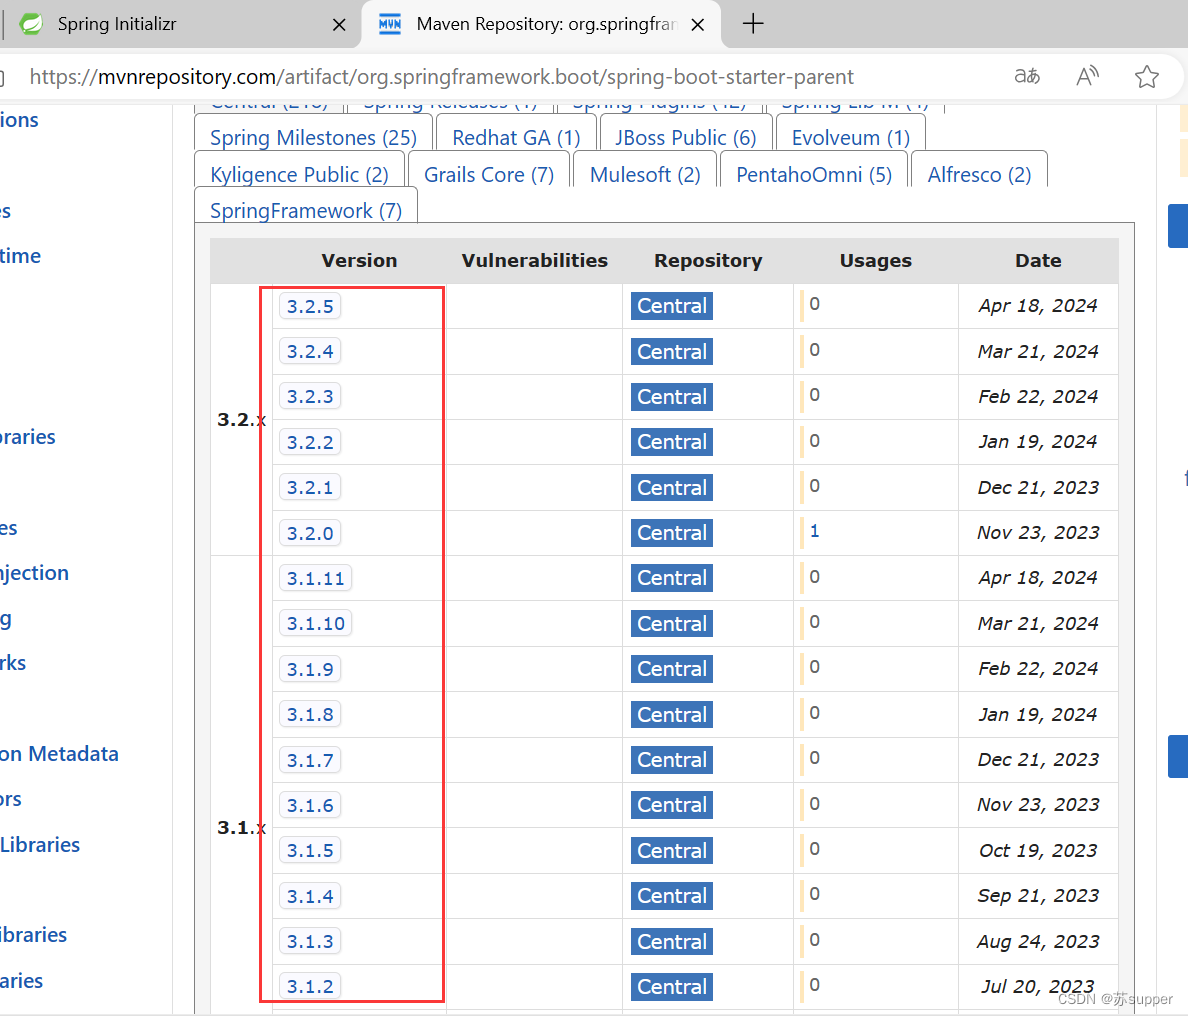
Task: Click the Version column header
Action: coord(359,261)
